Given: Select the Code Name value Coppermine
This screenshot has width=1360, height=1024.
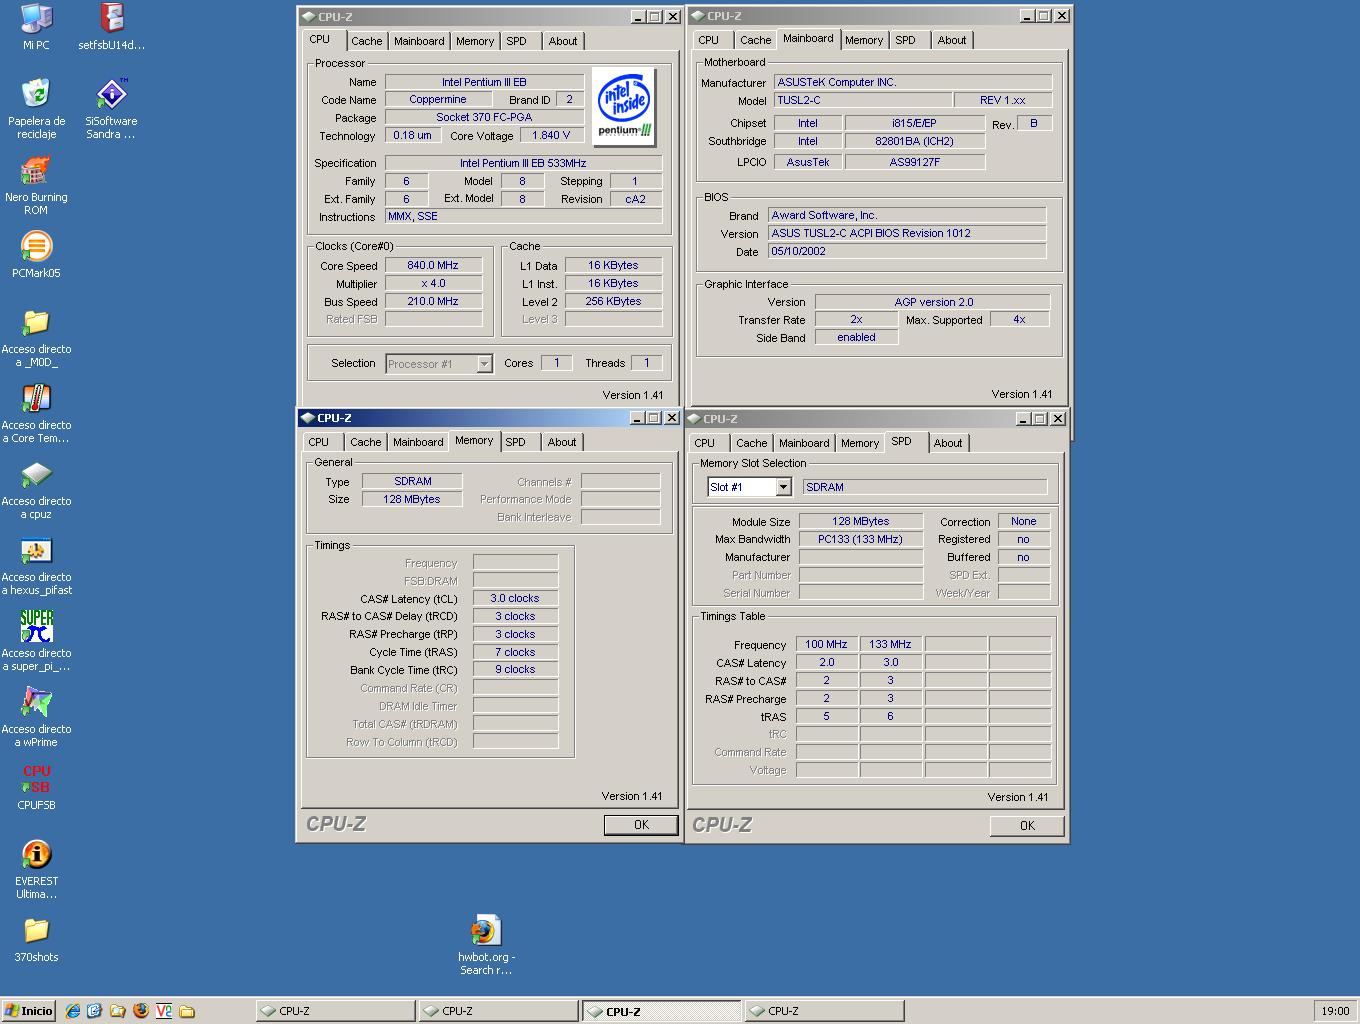Looking at the screenshot, I should [x=438, y=99].
